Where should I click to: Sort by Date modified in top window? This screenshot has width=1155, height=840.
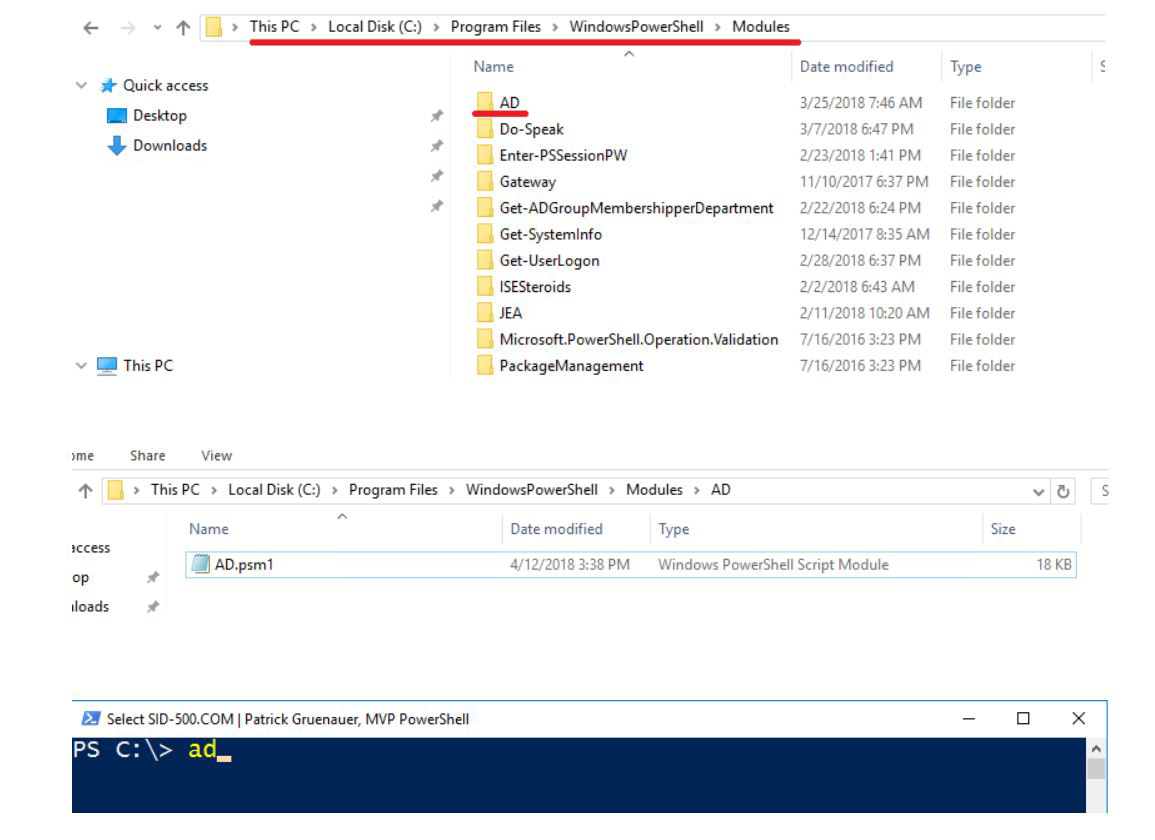[x=846, y=67]
